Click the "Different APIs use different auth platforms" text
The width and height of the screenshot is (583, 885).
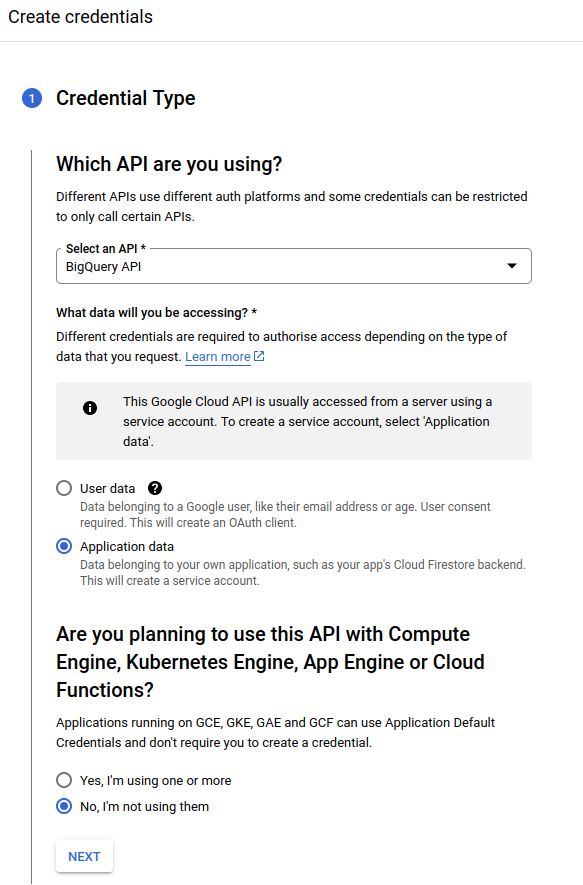[292, 207]
